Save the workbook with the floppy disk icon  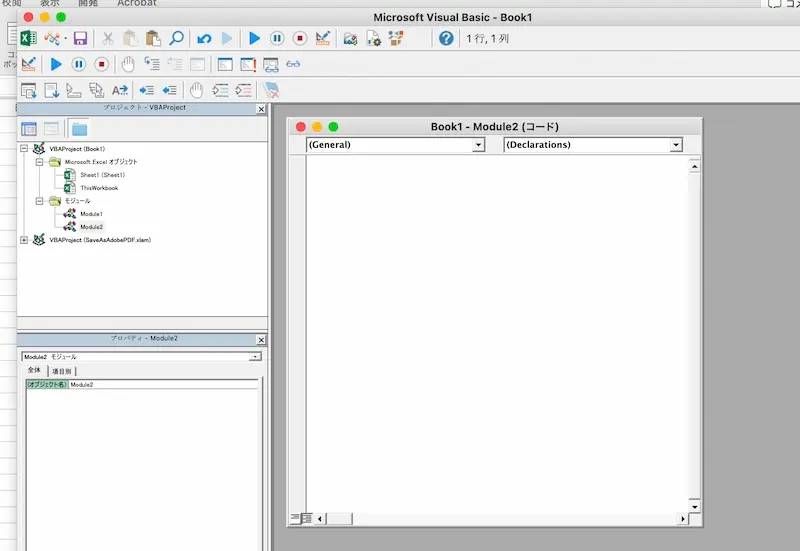[x=80, y=38]
